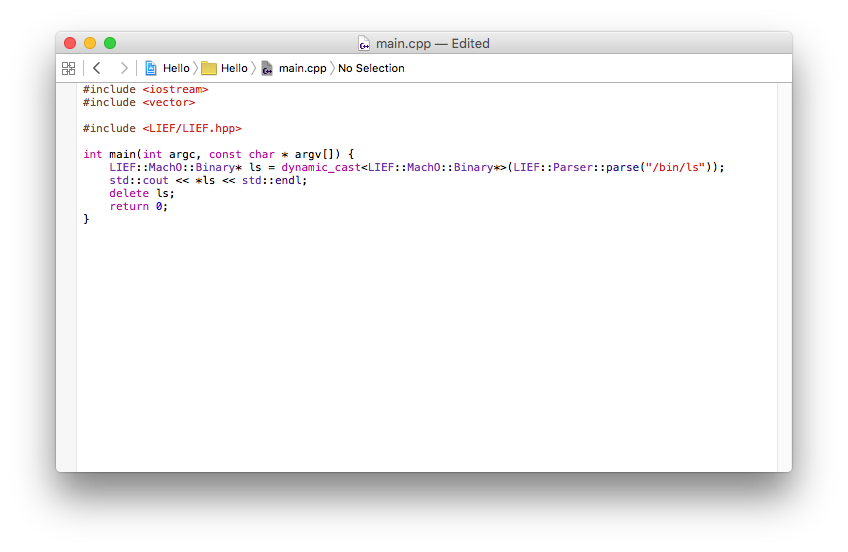Image resolution: width=848 pixels, height=552 pixels.
Task: Open the main.cpp breadcrumb dropdown
Action: pos(302,68)
